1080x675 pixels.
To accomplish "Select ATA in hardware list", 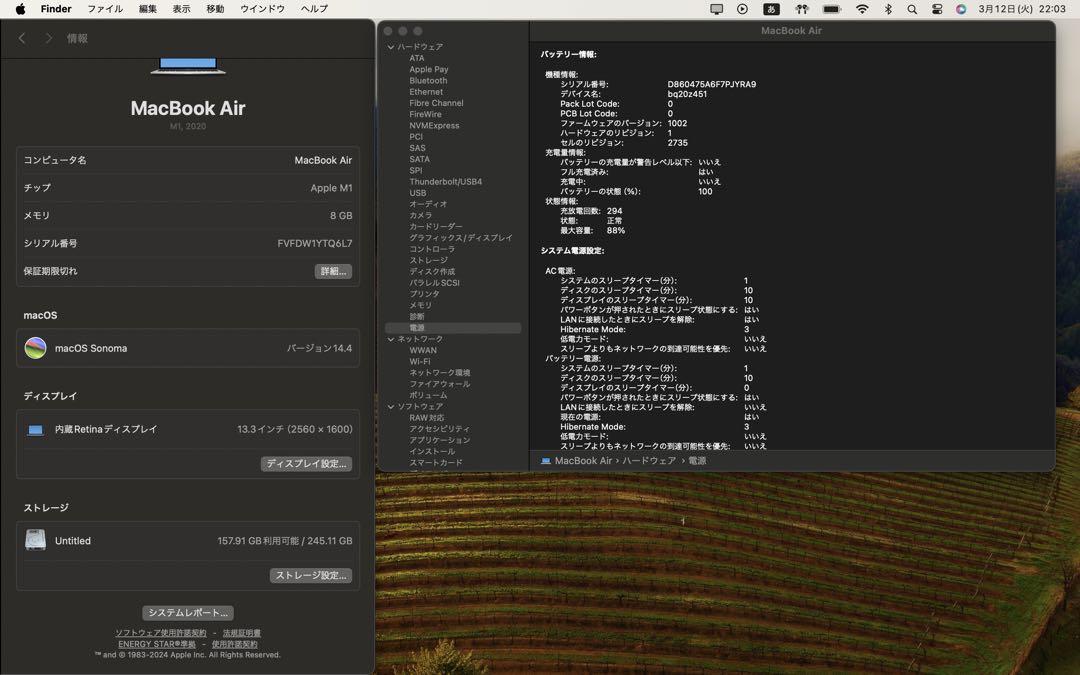I will (417, 58).
